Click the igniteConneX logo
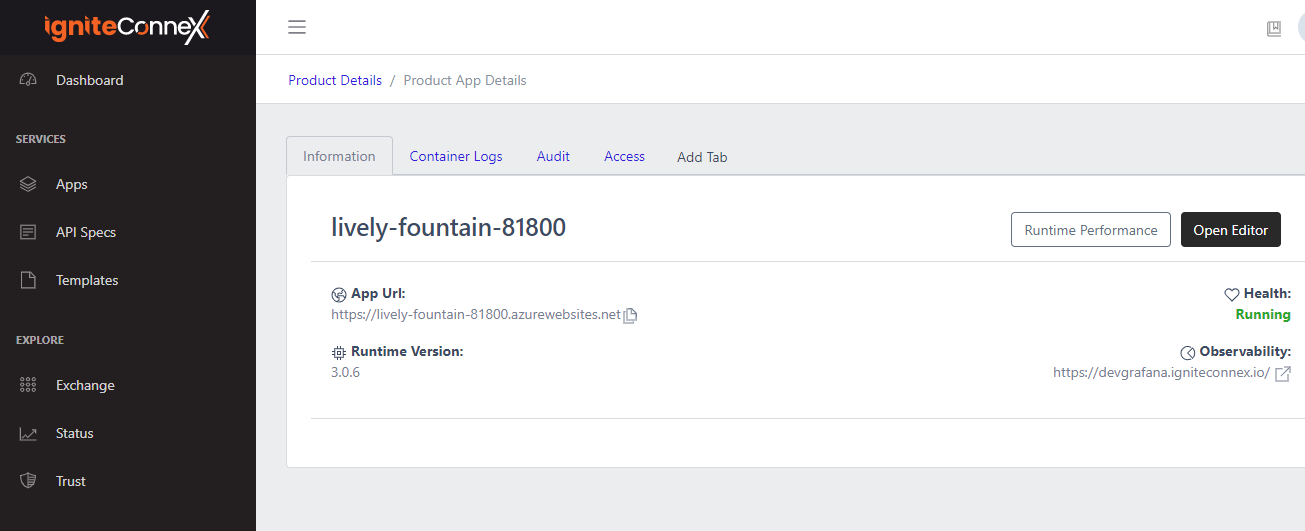The image size is (1305, 531). click(127, 28)
